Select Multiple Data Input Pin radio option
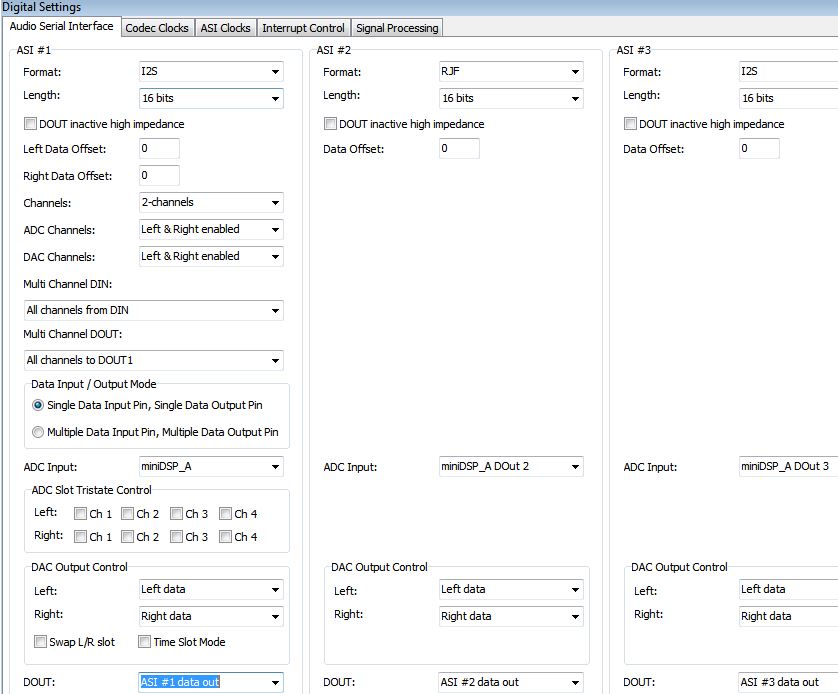This screenshot has height=694, width=838. click(x=38, y=432)
